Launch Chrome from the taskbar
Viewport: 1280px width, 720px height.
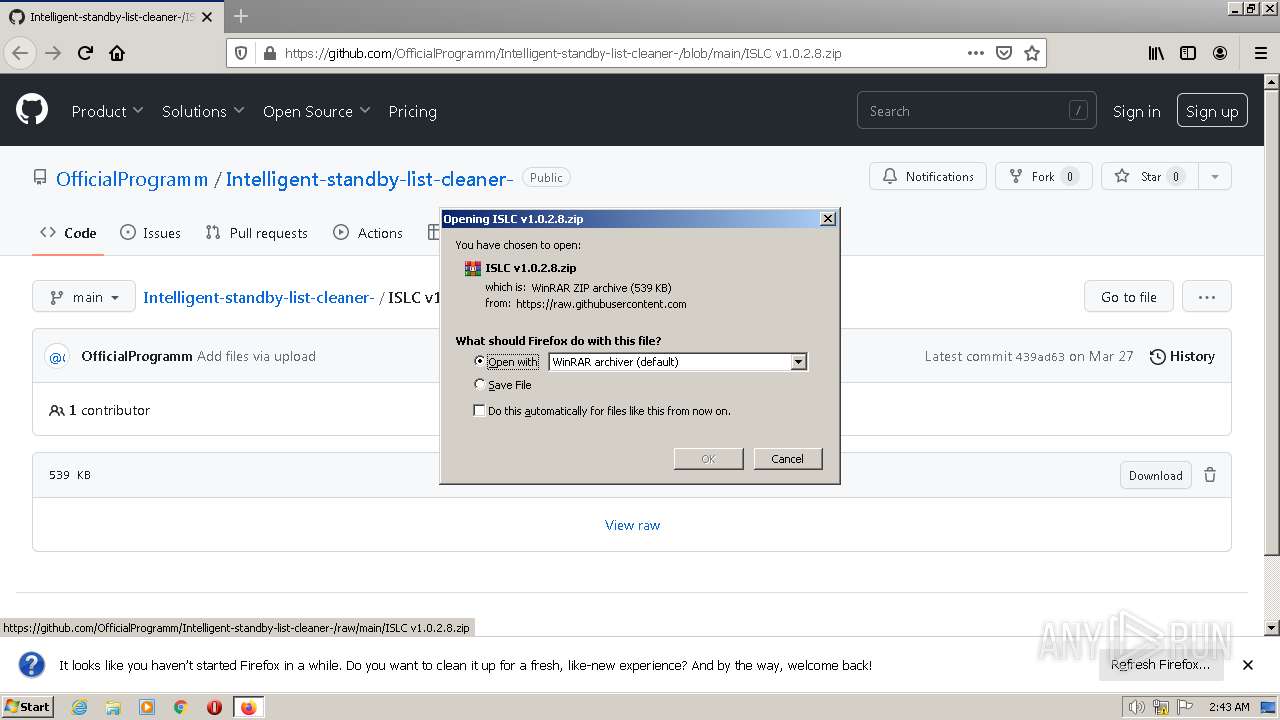coord(181,707)
